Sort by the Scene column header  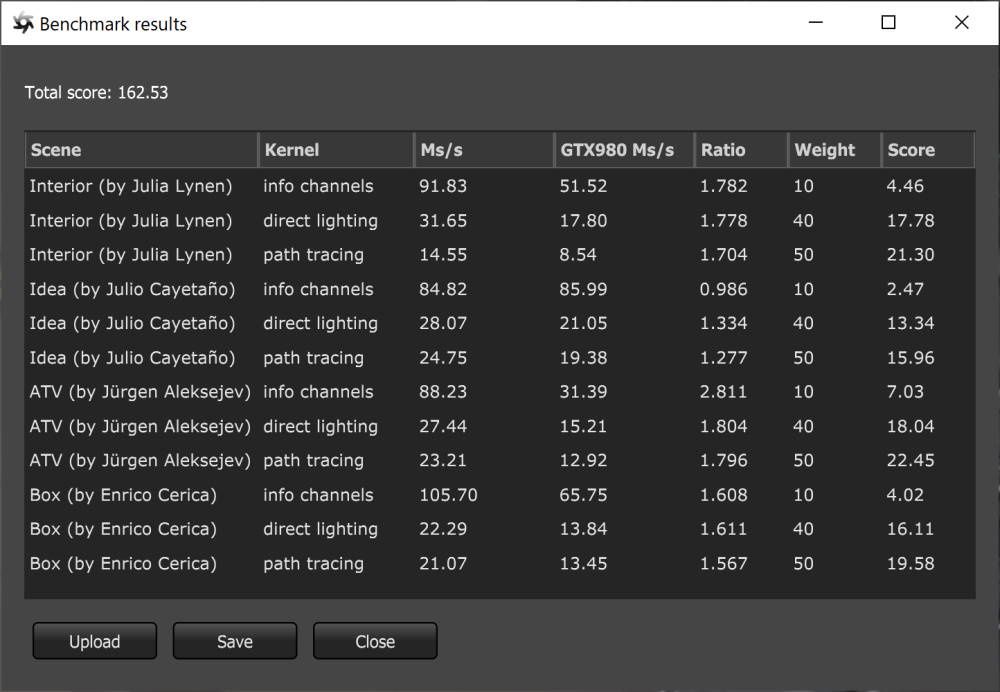tap(142, 150)
